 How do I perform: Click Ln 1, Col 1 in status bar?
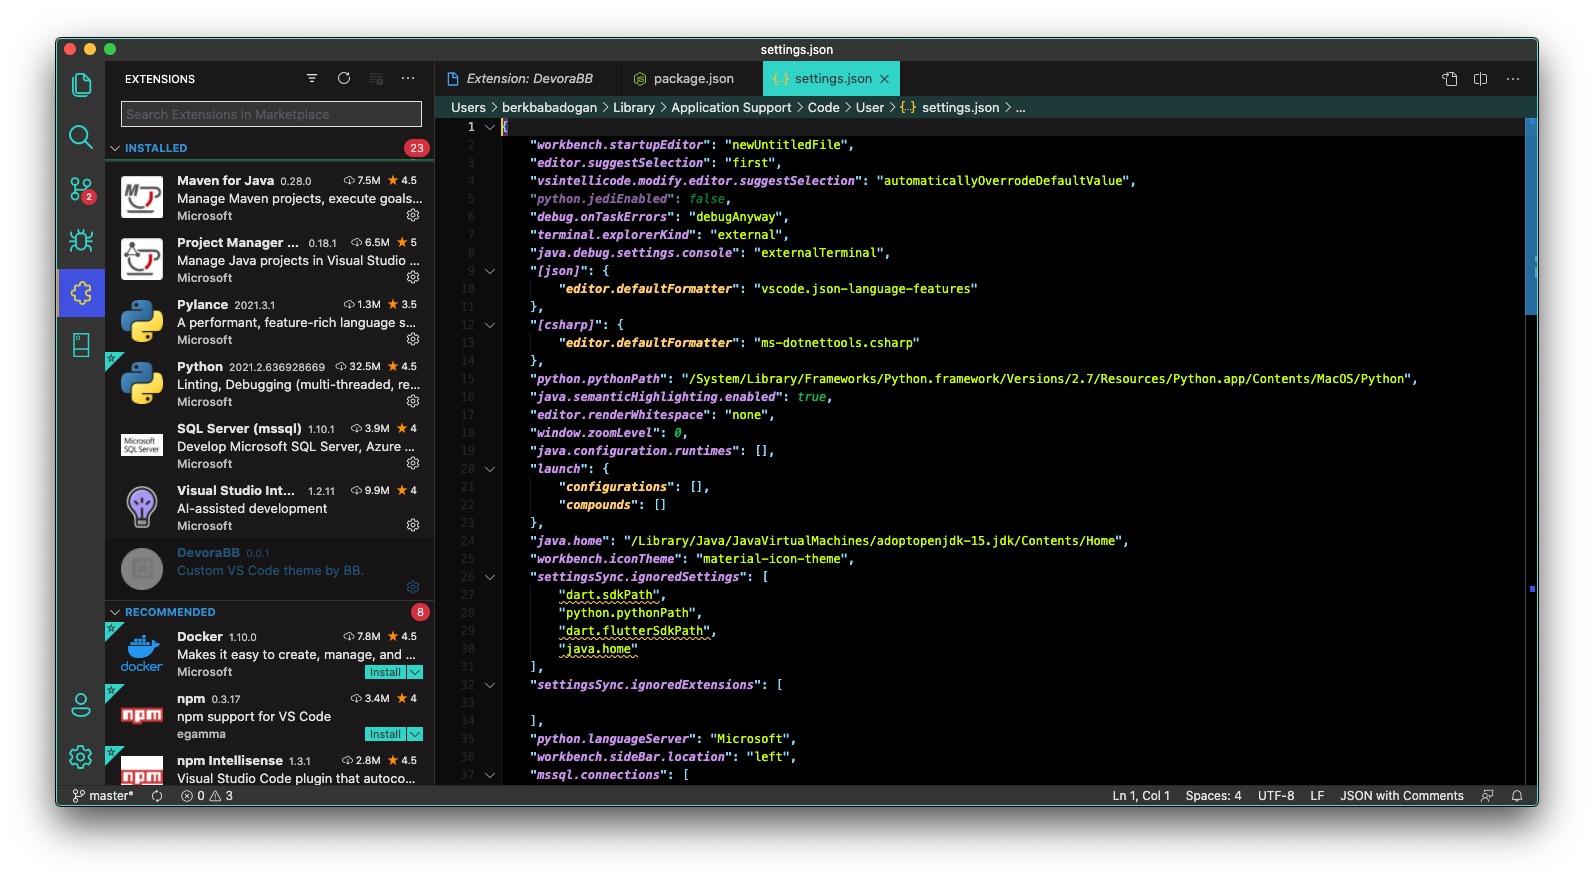pos(1141,796)
